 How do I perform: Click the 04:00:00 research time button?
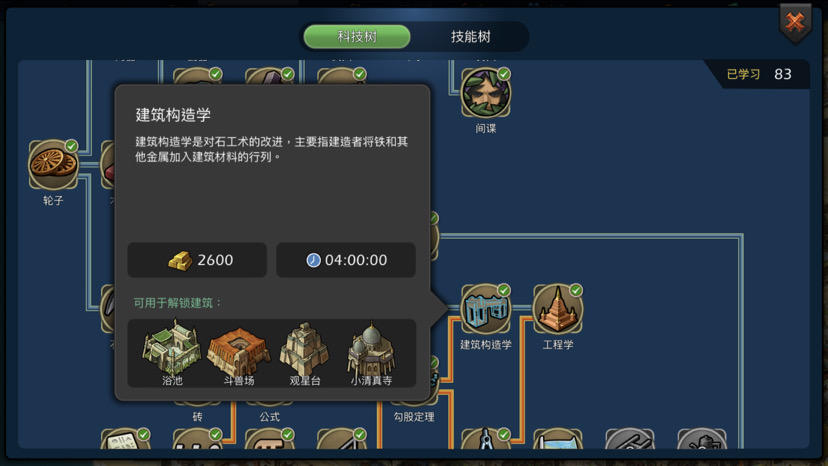coord(346,260)
